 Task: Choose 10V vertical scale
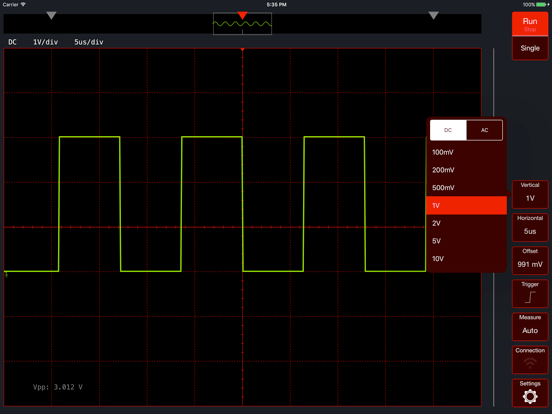[466, 259]
